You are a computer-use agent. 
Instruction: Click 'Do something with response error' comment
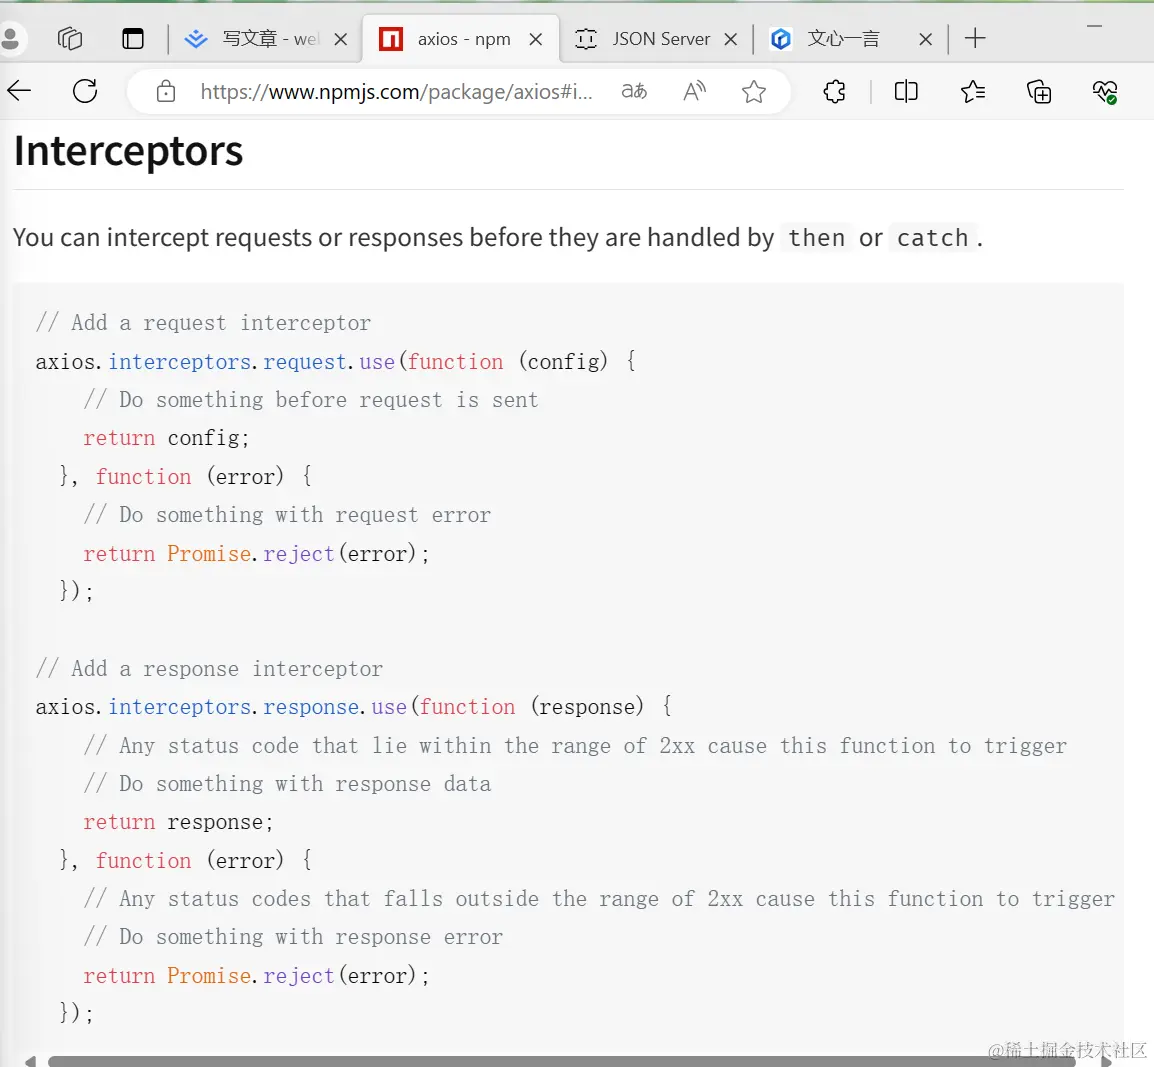293,937
